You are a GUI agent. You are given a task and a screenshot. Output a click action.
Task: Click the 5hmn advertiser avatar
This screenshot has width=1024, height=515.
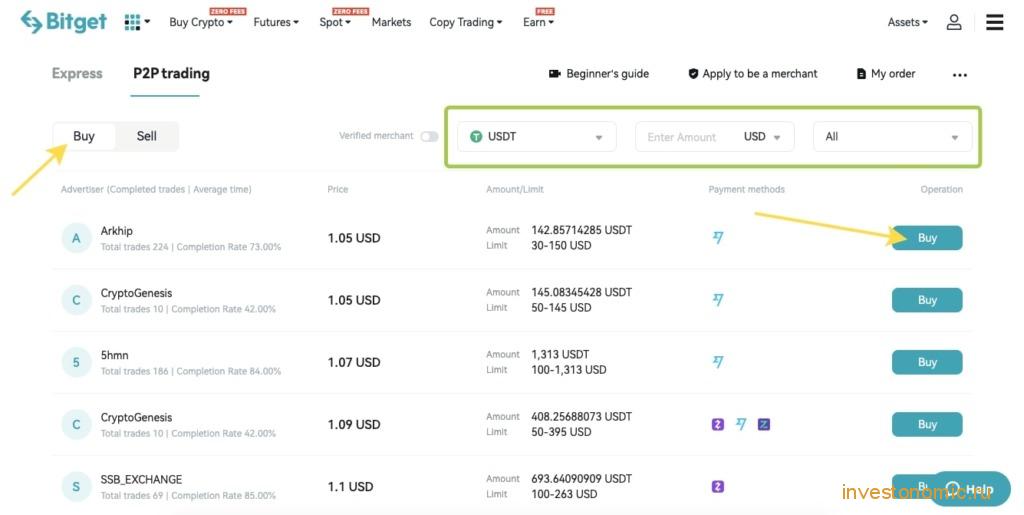tap(76, 362)
